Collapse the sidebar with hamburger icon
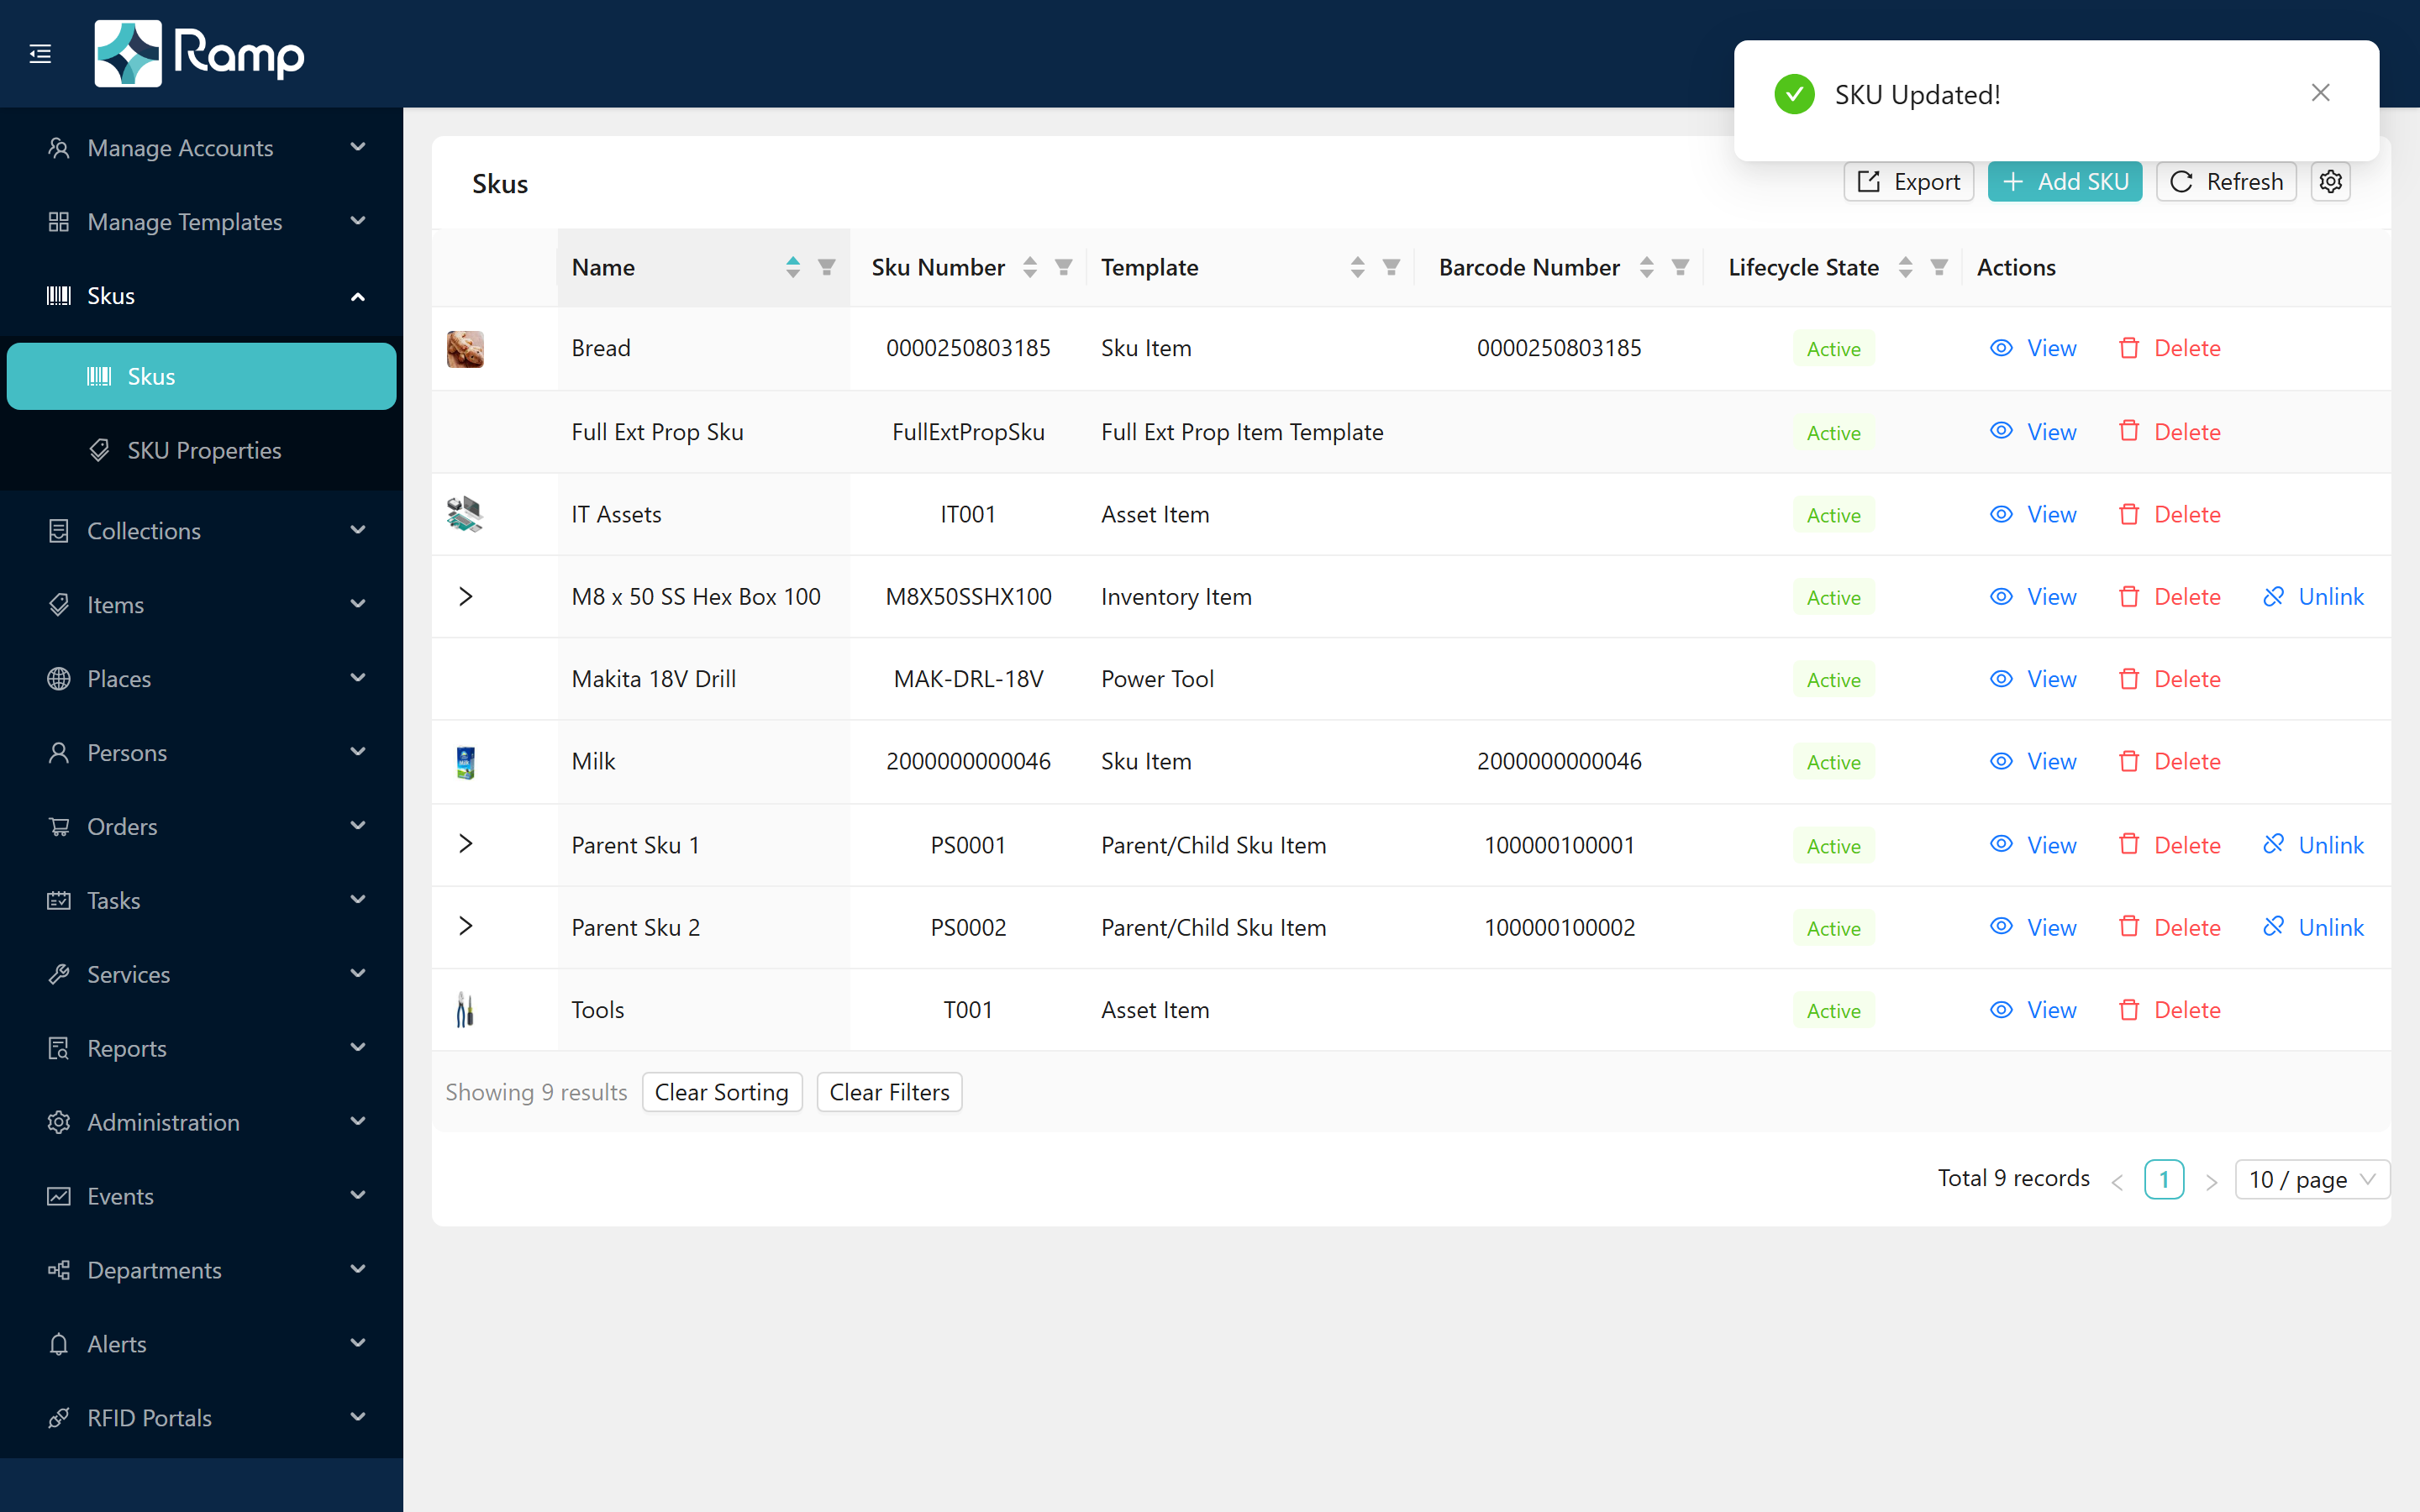The height and width of the screenshot is (1512, 2420). pos(40,54)
